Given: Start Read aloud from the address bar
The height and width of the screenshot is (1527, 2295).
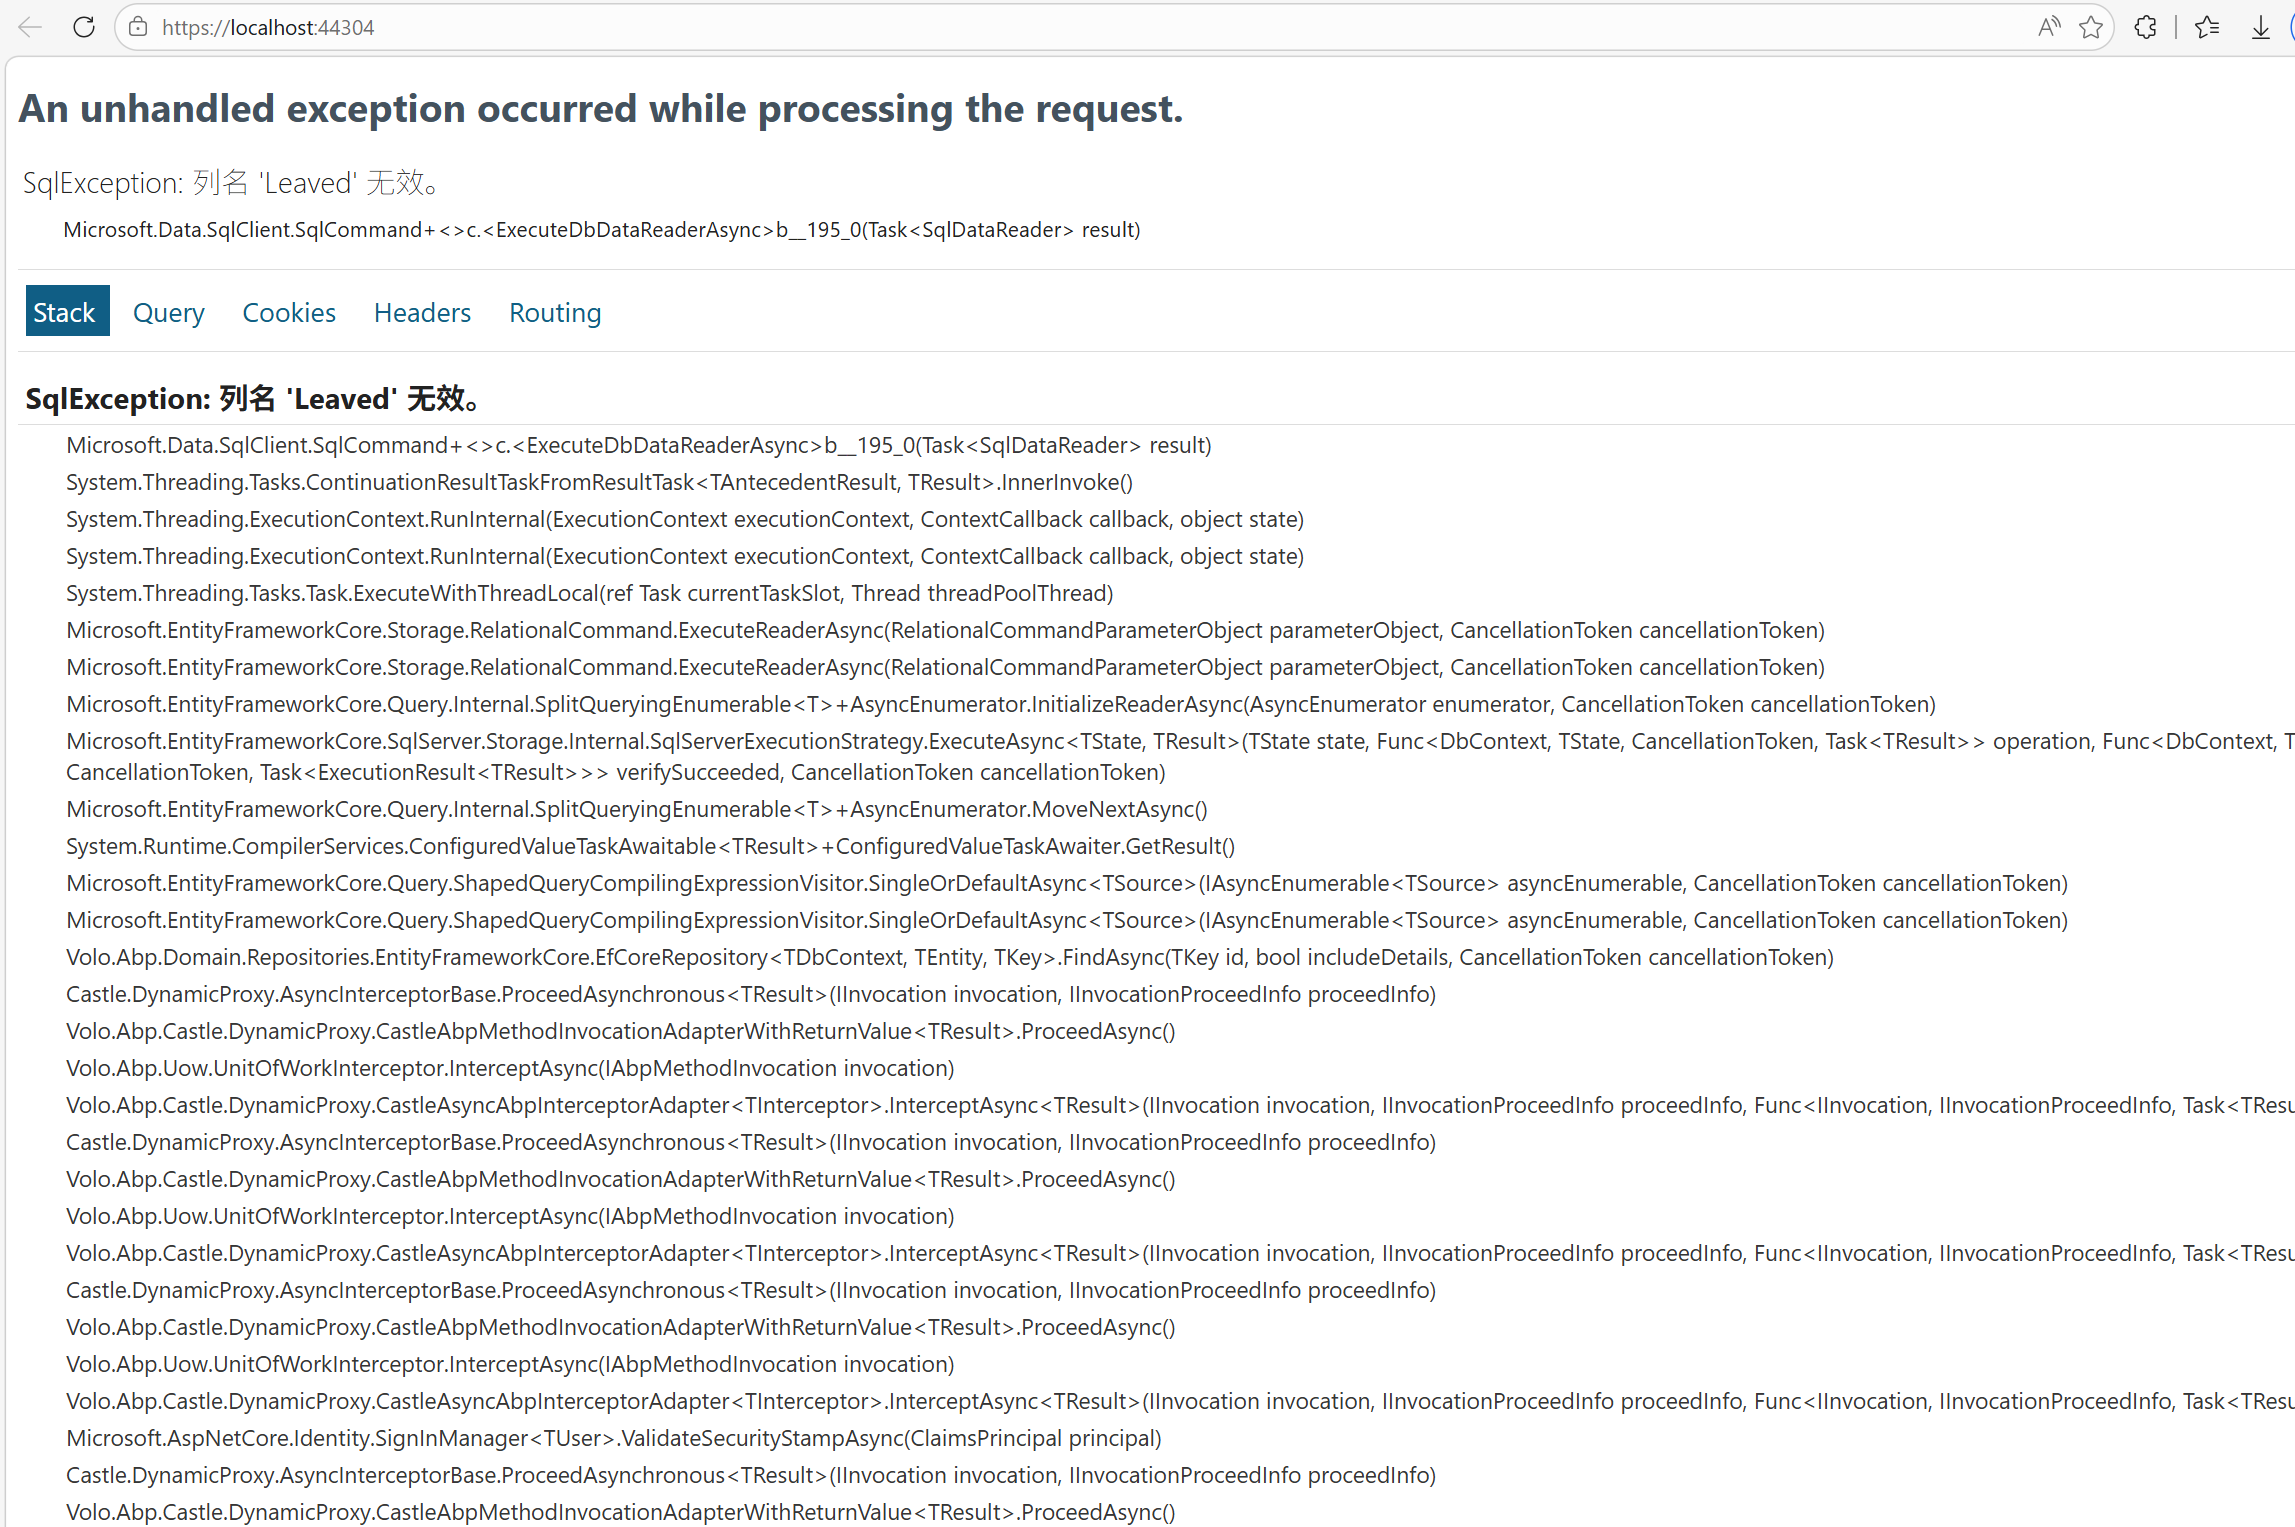Looking at the screenshot, I should tap(2049, 27).
